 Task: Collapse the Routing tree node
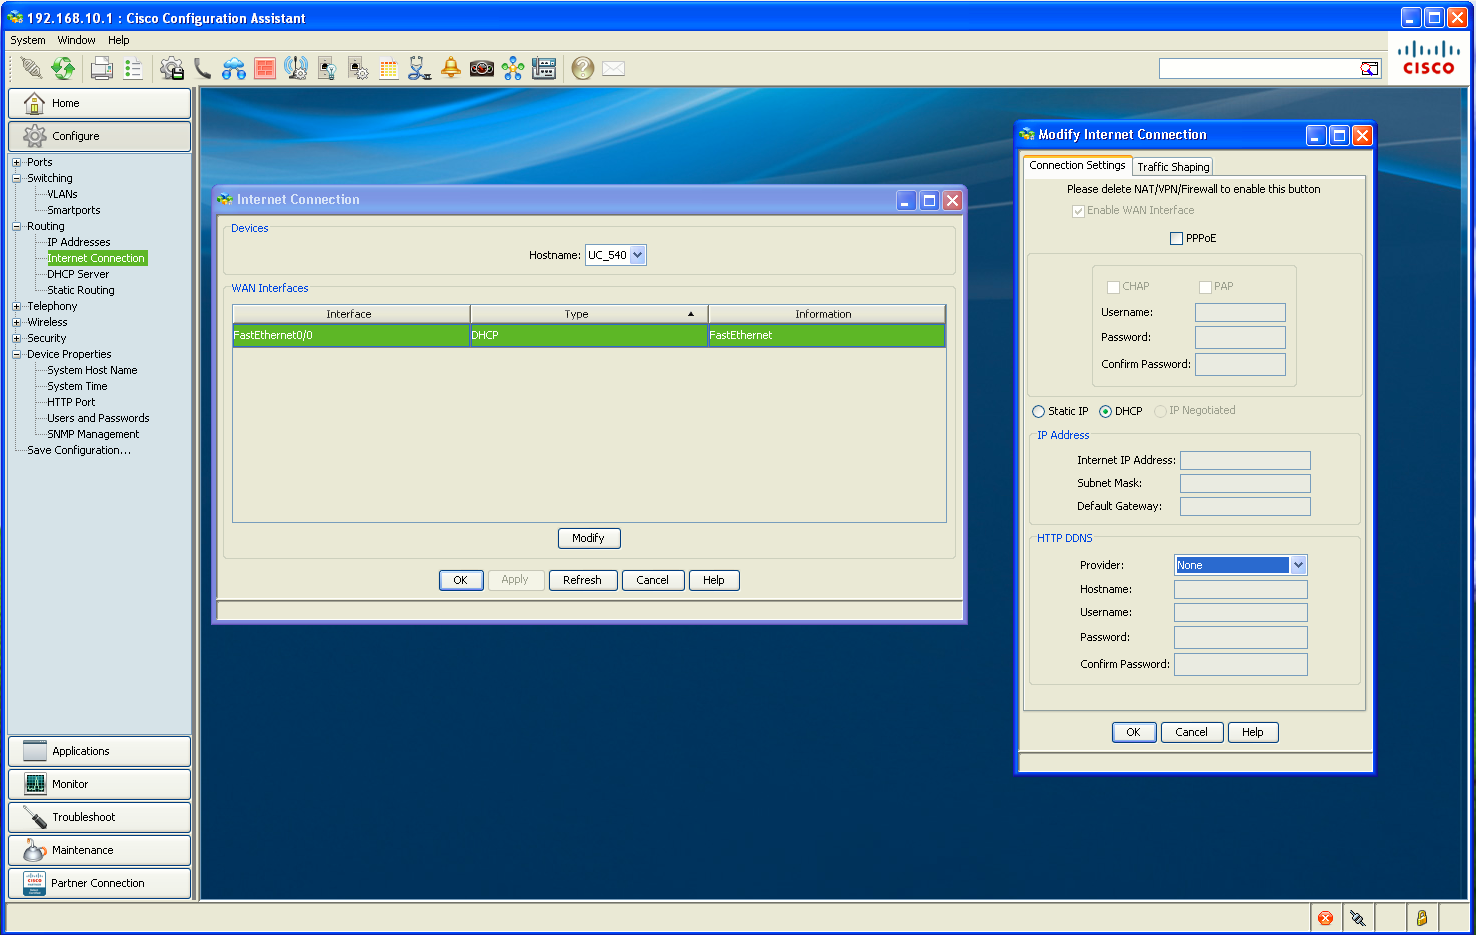click(x=16, y=226)
